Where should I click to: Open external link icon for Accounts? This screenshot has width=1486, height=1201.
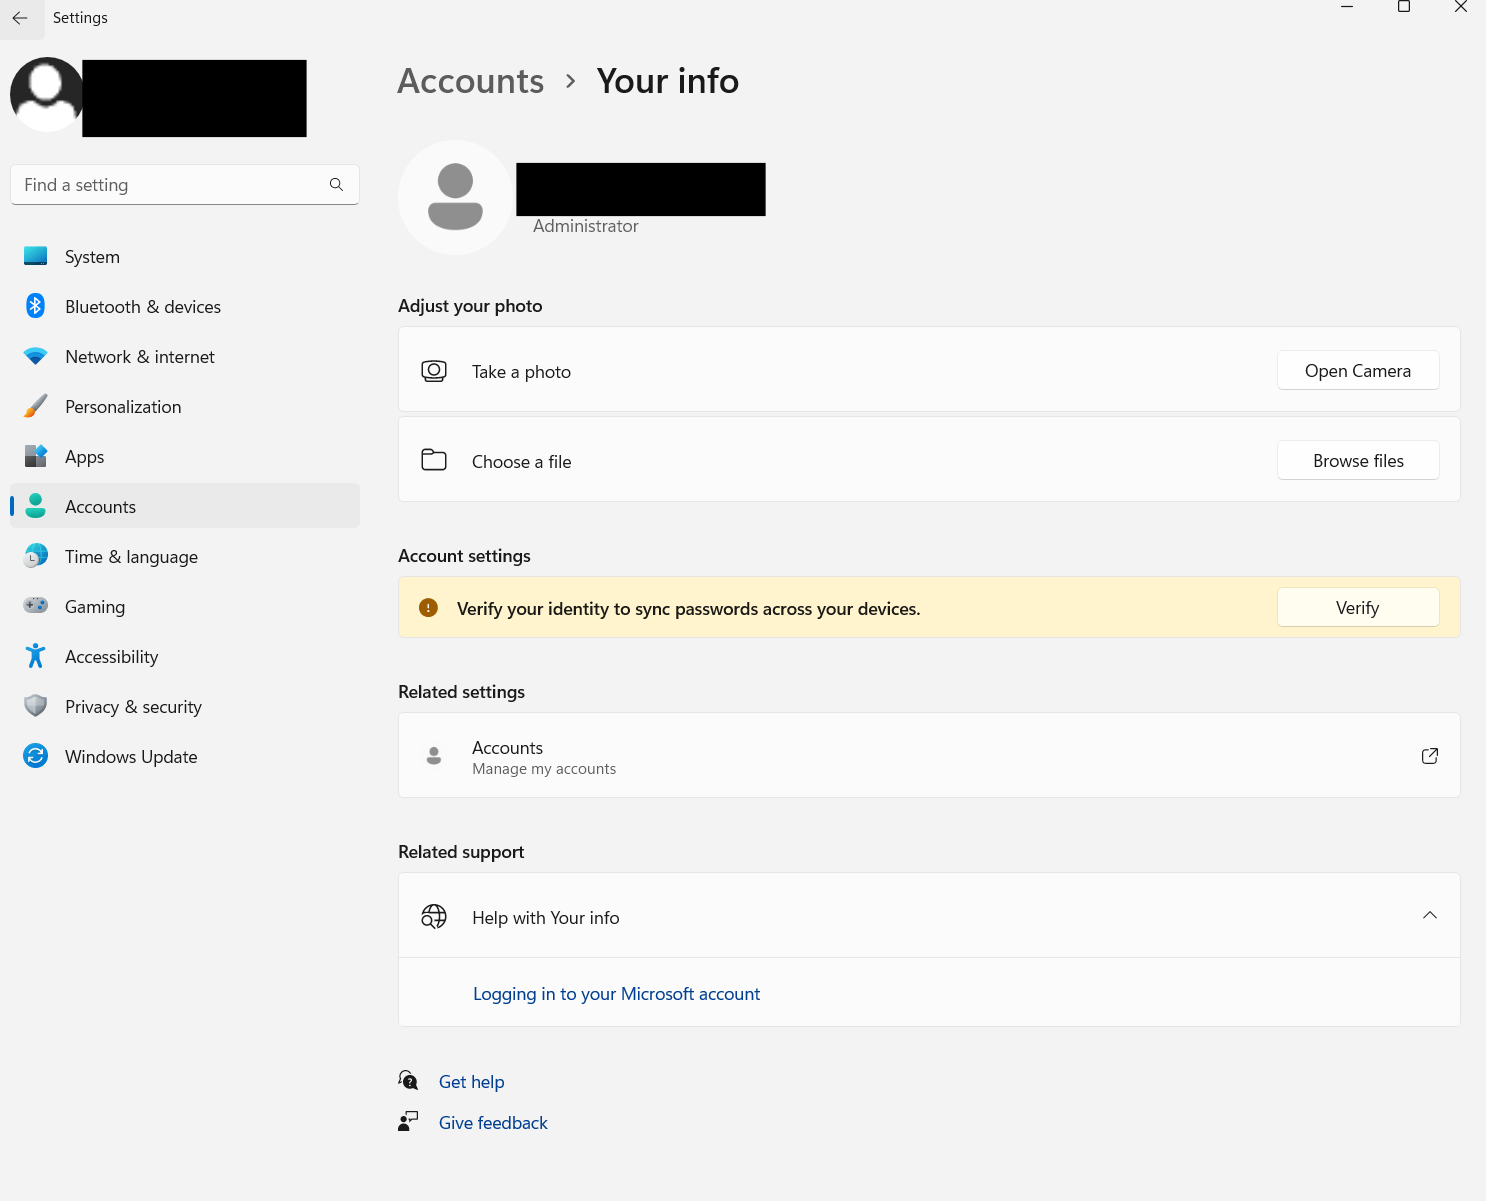point(1429,756)
